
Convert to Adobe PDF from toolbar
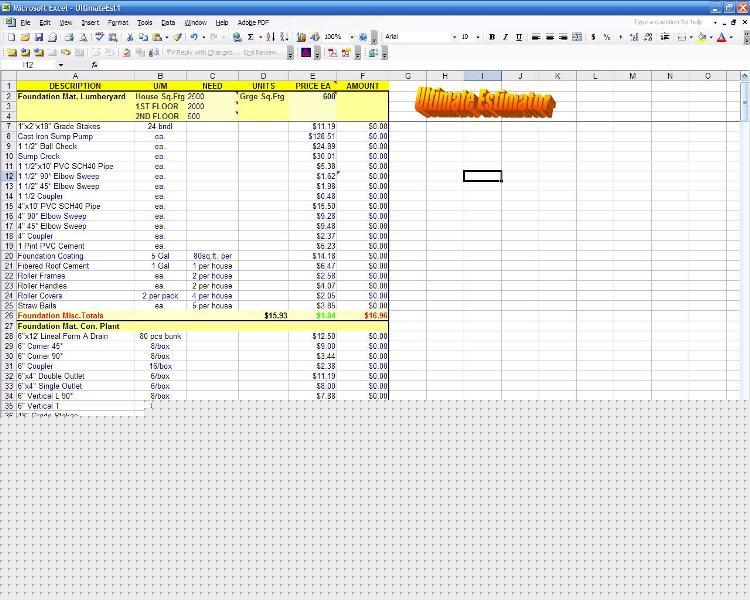point(332,53)
